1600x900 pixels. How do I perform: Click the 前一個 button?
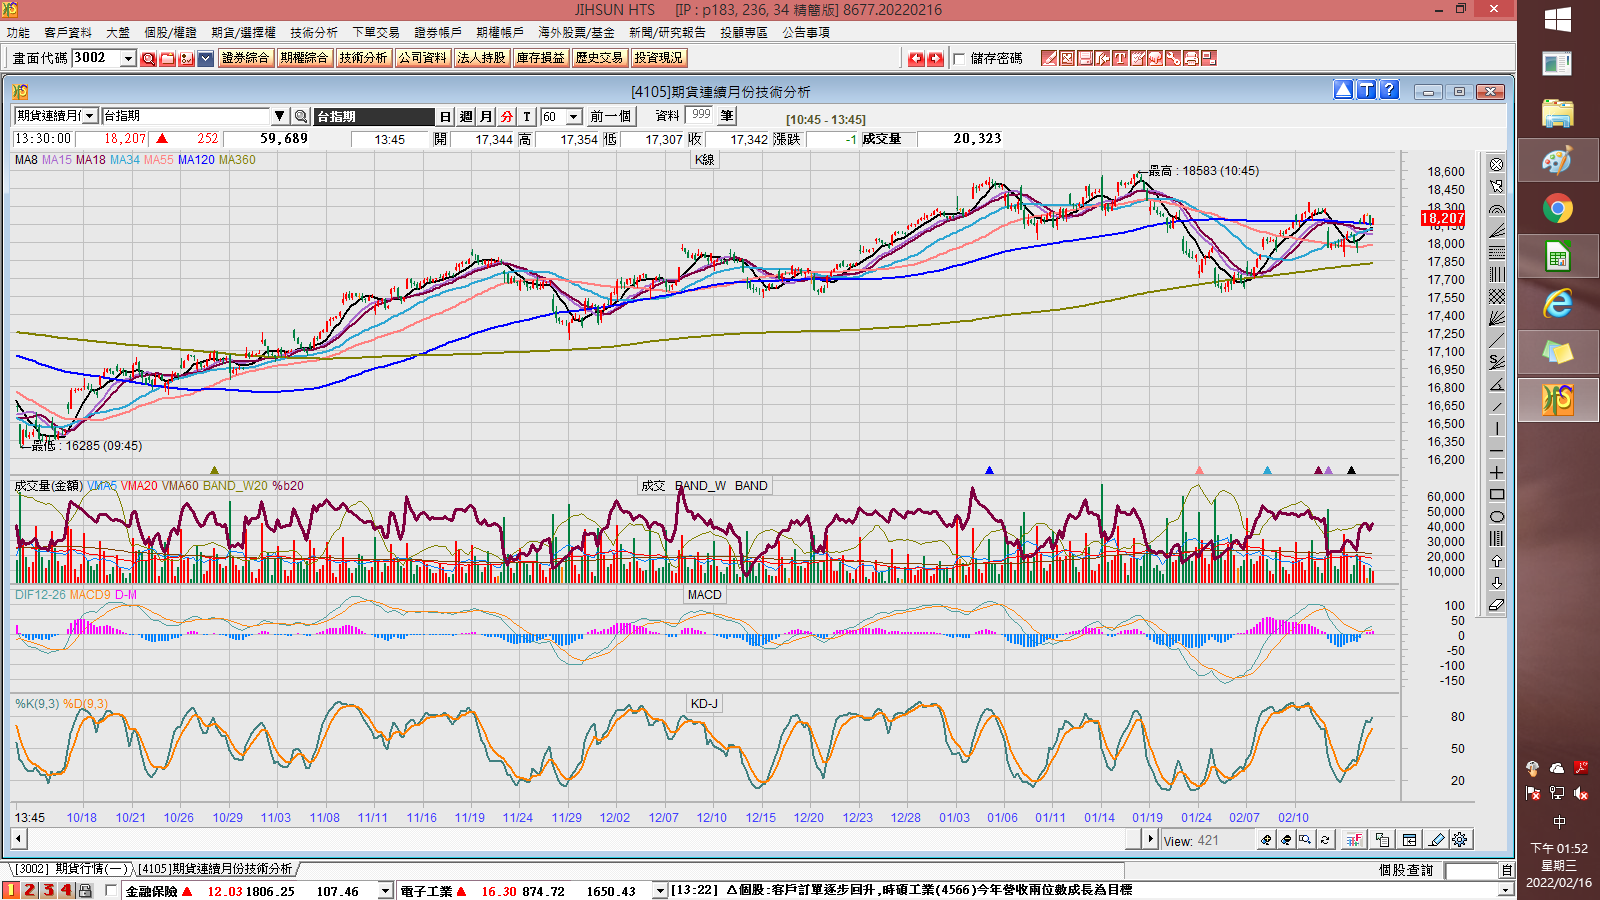[x=611, y=117]
